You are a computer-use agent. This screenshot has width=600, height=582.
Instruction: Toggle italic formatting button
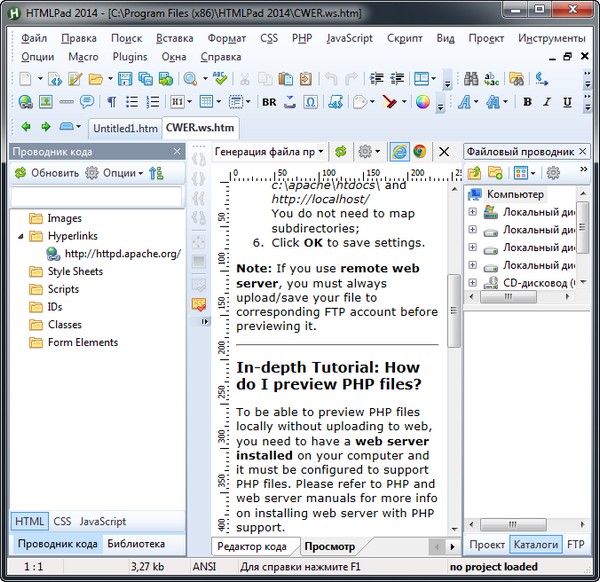pos(549,101)
